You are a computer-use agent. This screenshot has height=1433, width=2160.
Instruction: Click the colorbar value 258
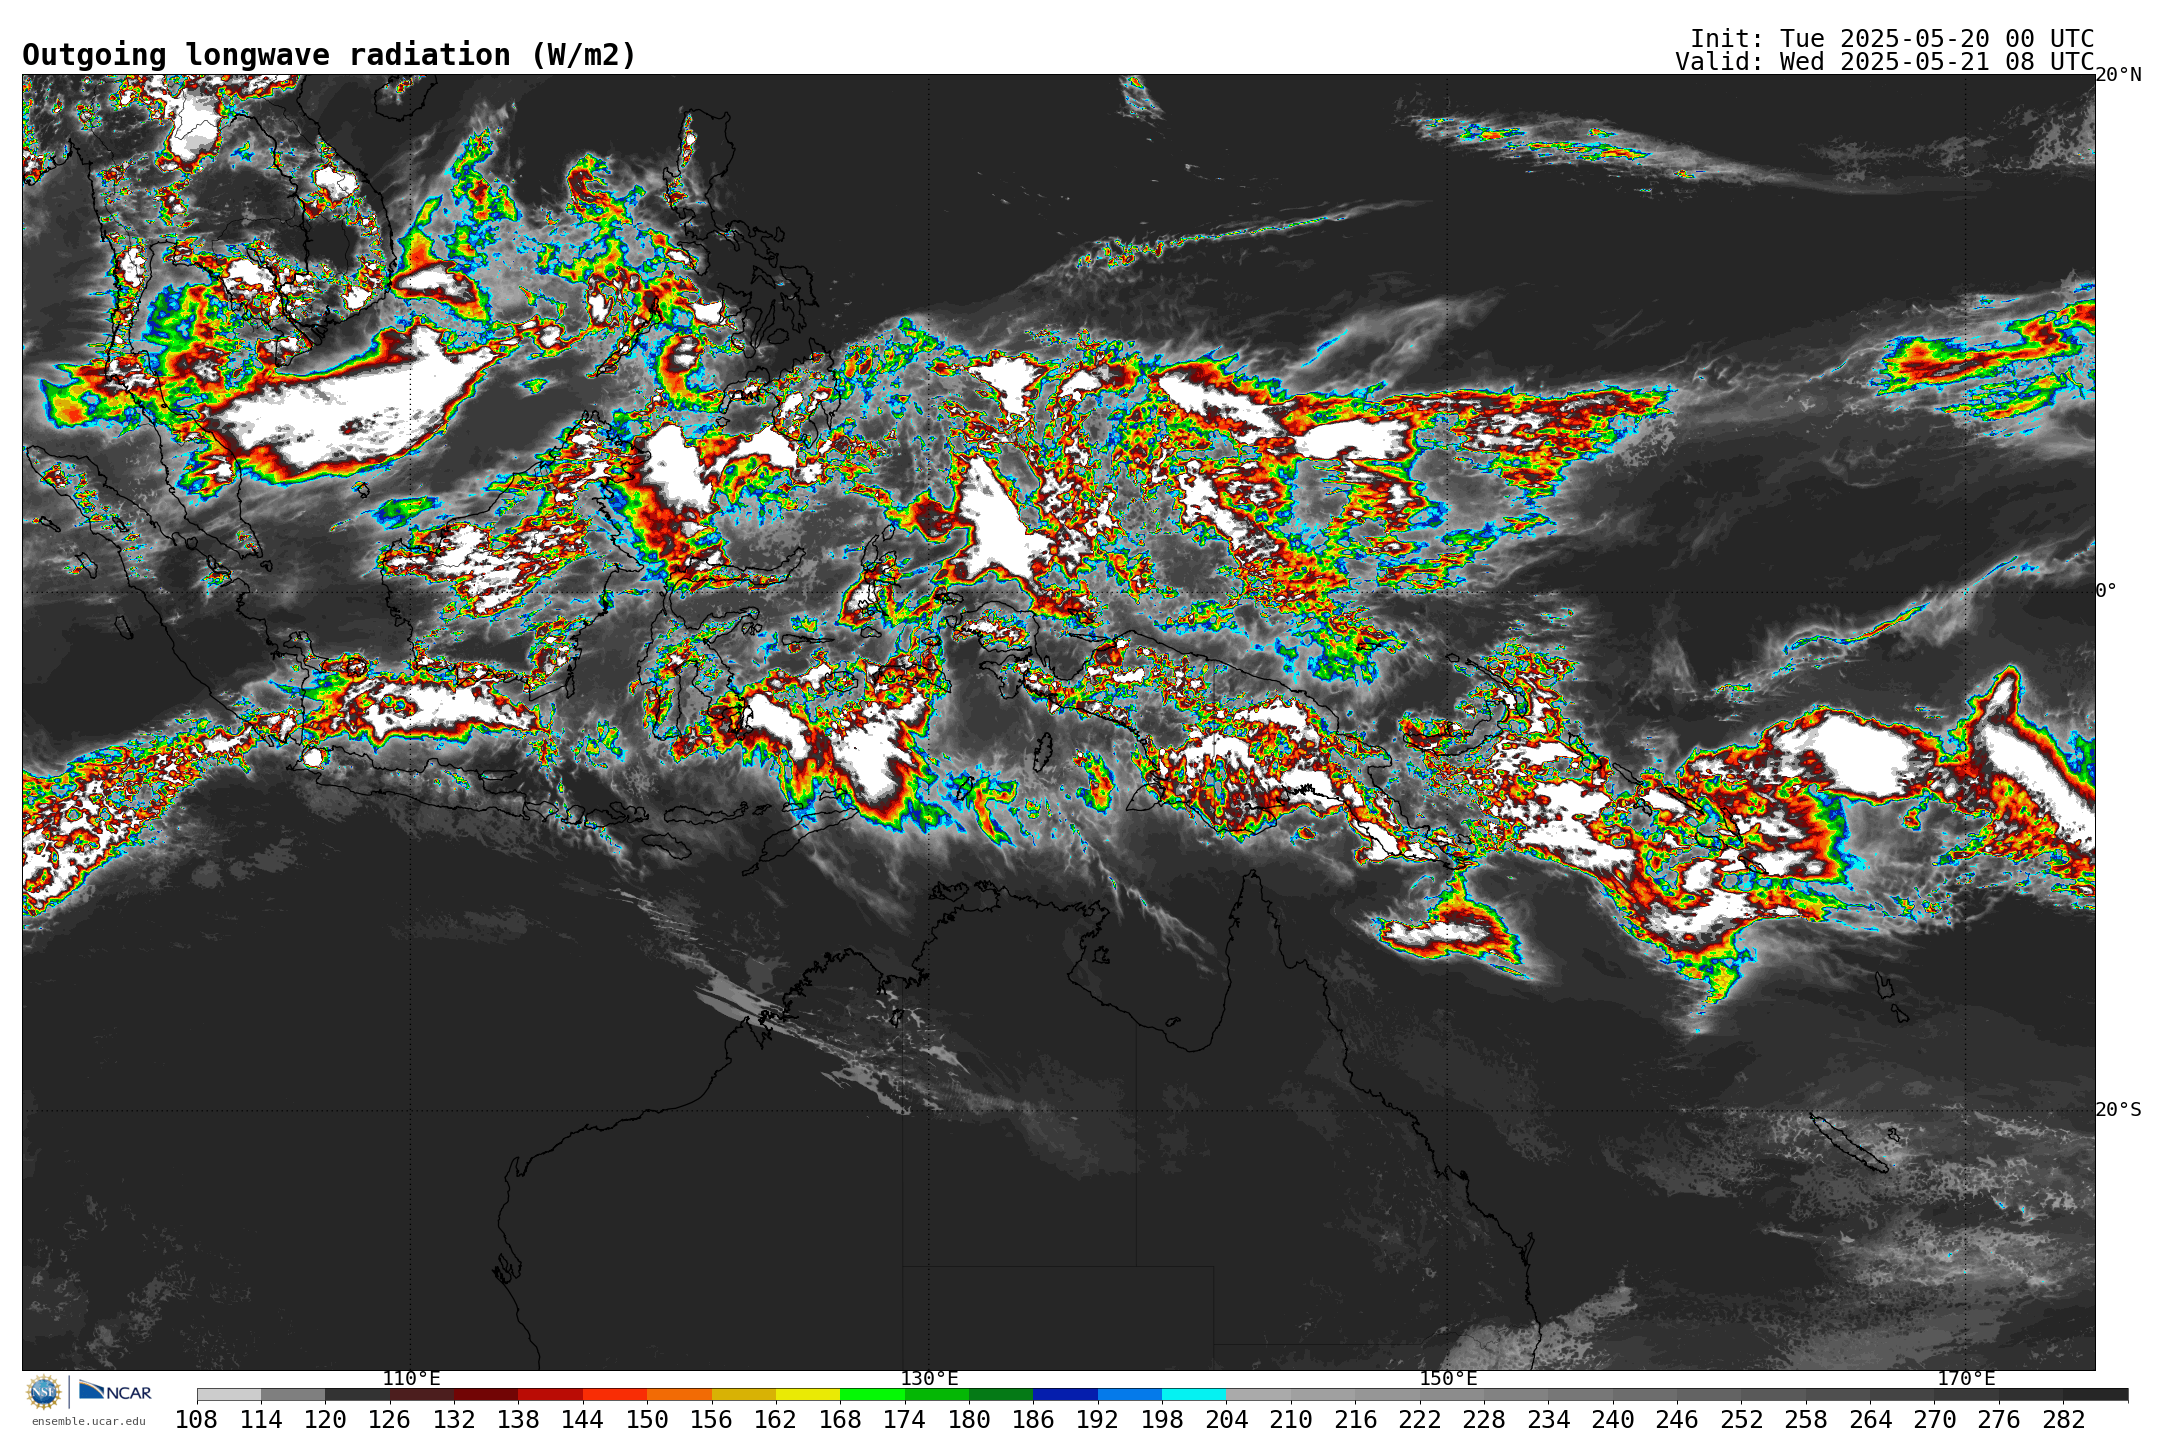point(1805,1420)
